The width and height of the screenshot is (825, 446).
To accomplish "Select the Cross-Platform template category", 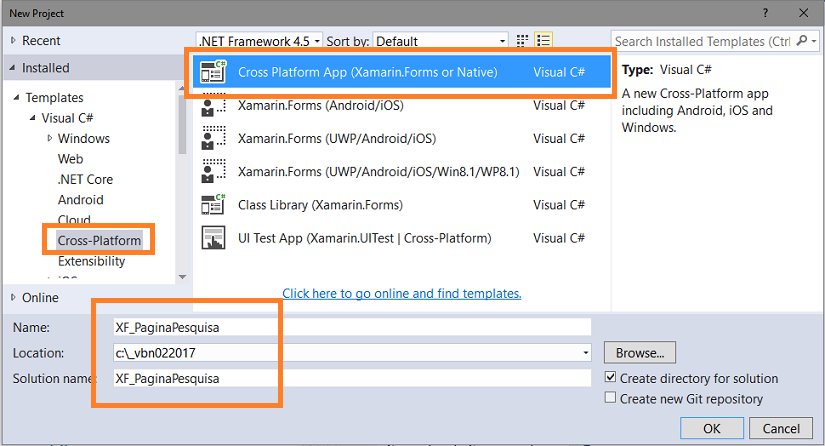I will 99,240.
